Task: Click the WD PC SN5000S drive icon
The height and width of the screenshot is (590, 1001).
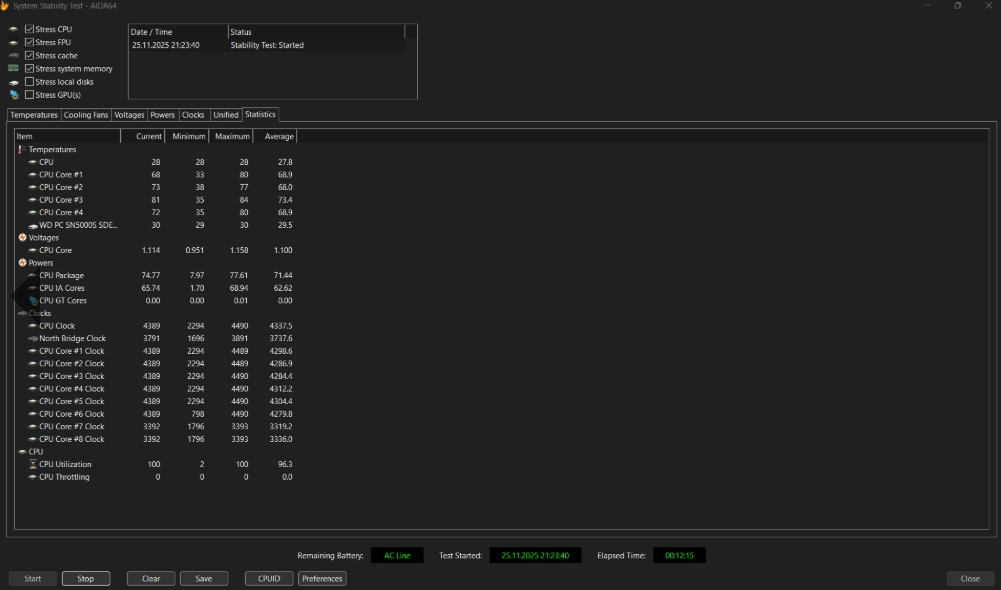Action: pos(33,225)
